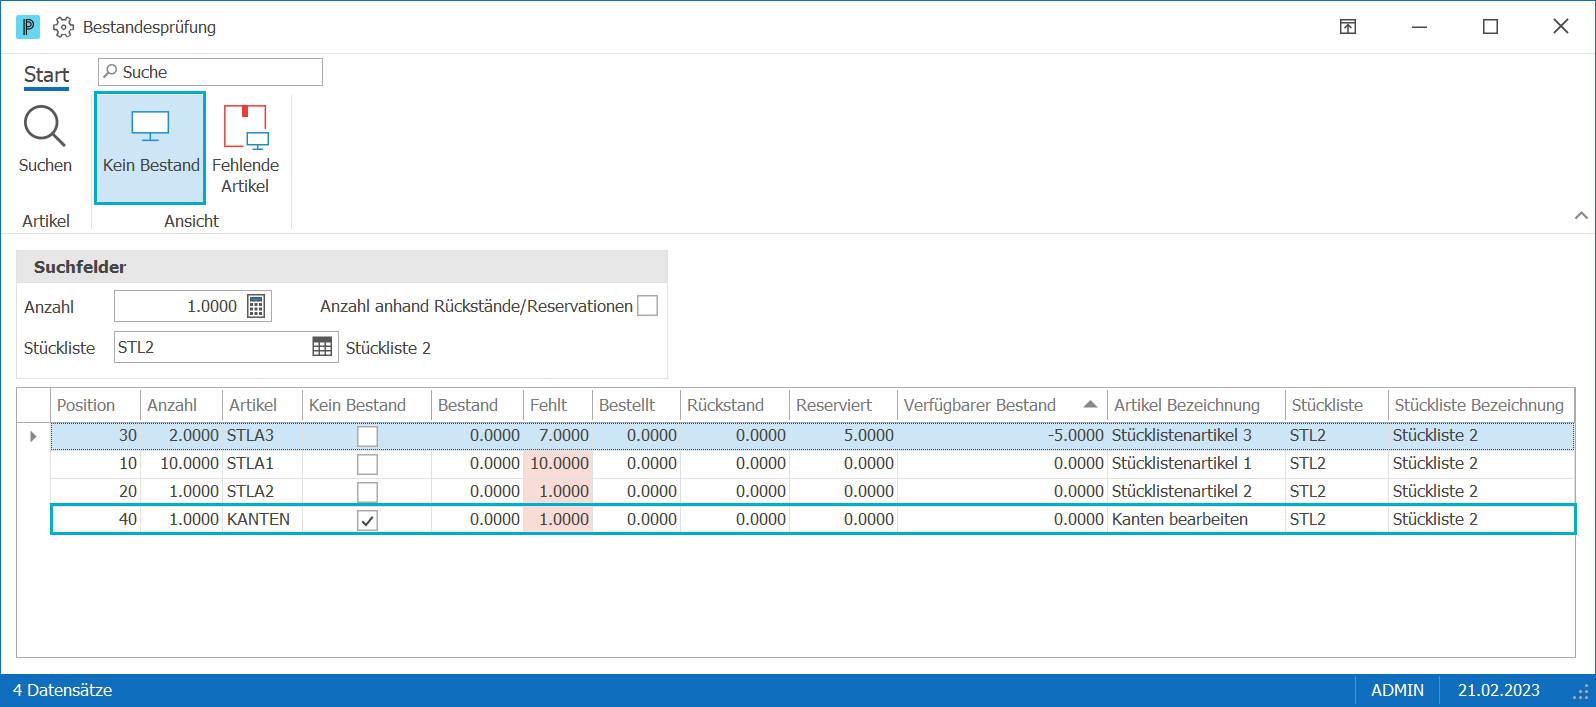Toggle Kein Bestand checkbox for STLA1

(x=368, y=464)
